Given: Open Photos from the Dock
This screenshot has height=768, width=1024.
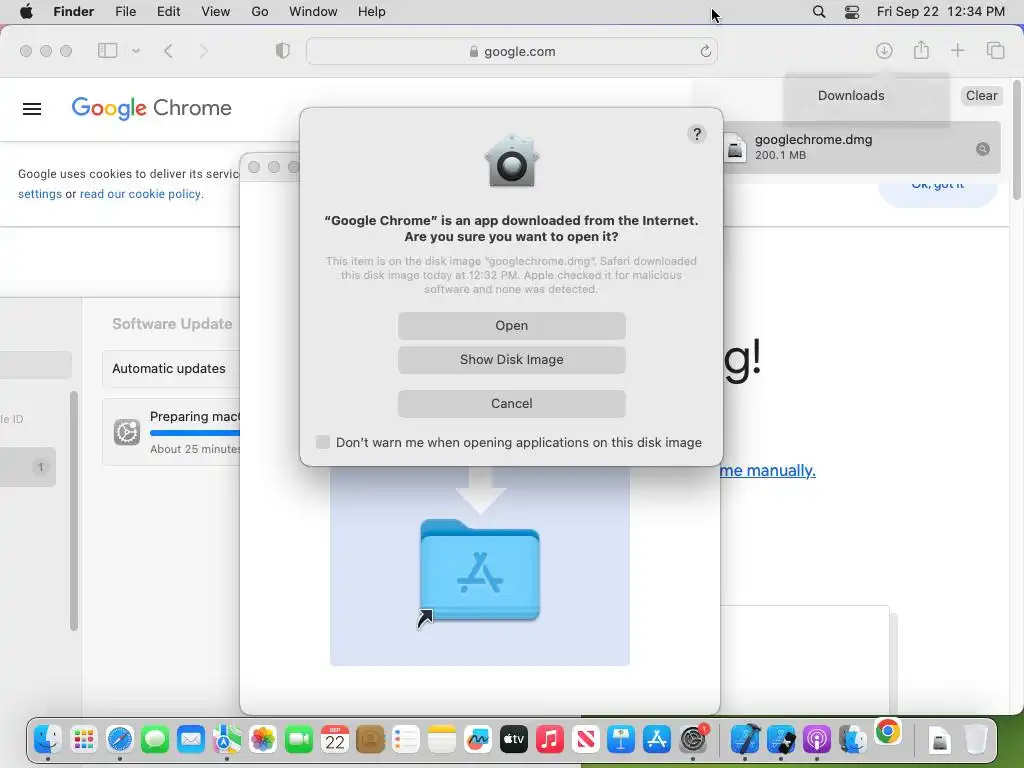Looking at the screenshot, I should [x=263, y=739].
